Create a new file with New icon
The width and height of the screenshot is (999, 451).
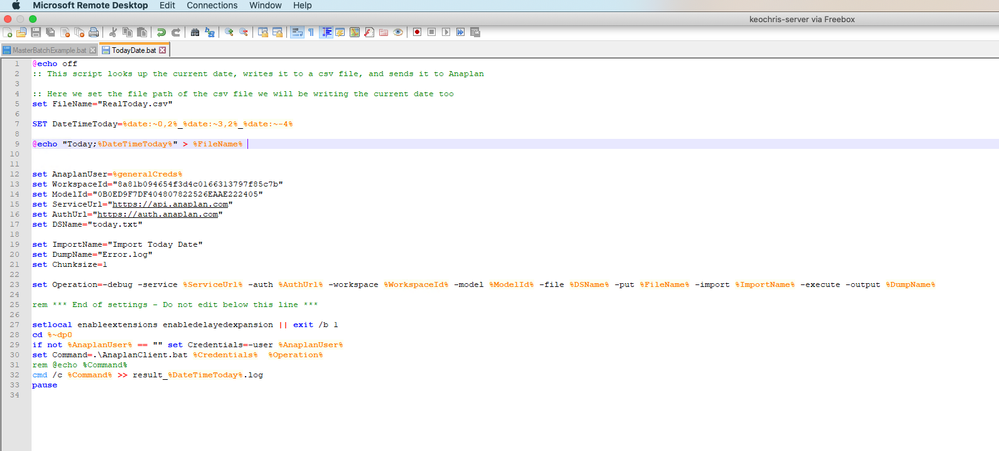click(7, 32)
